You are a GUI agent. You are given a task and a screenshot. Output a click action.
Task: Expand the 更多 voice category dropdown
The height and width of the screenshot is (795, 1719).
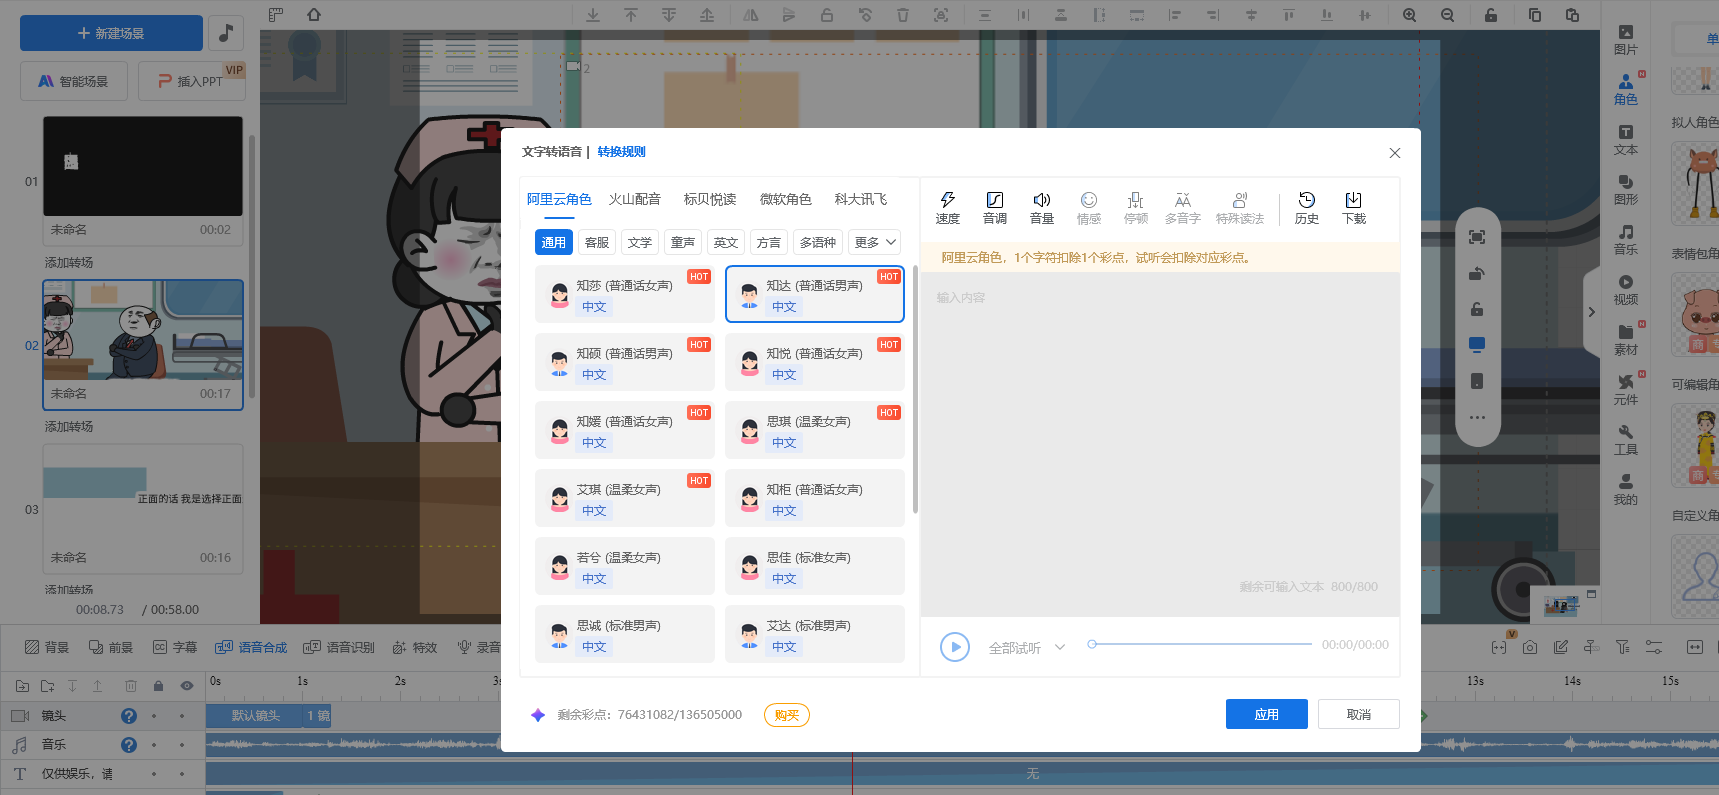pyautogui.click(x=874, y=242)
